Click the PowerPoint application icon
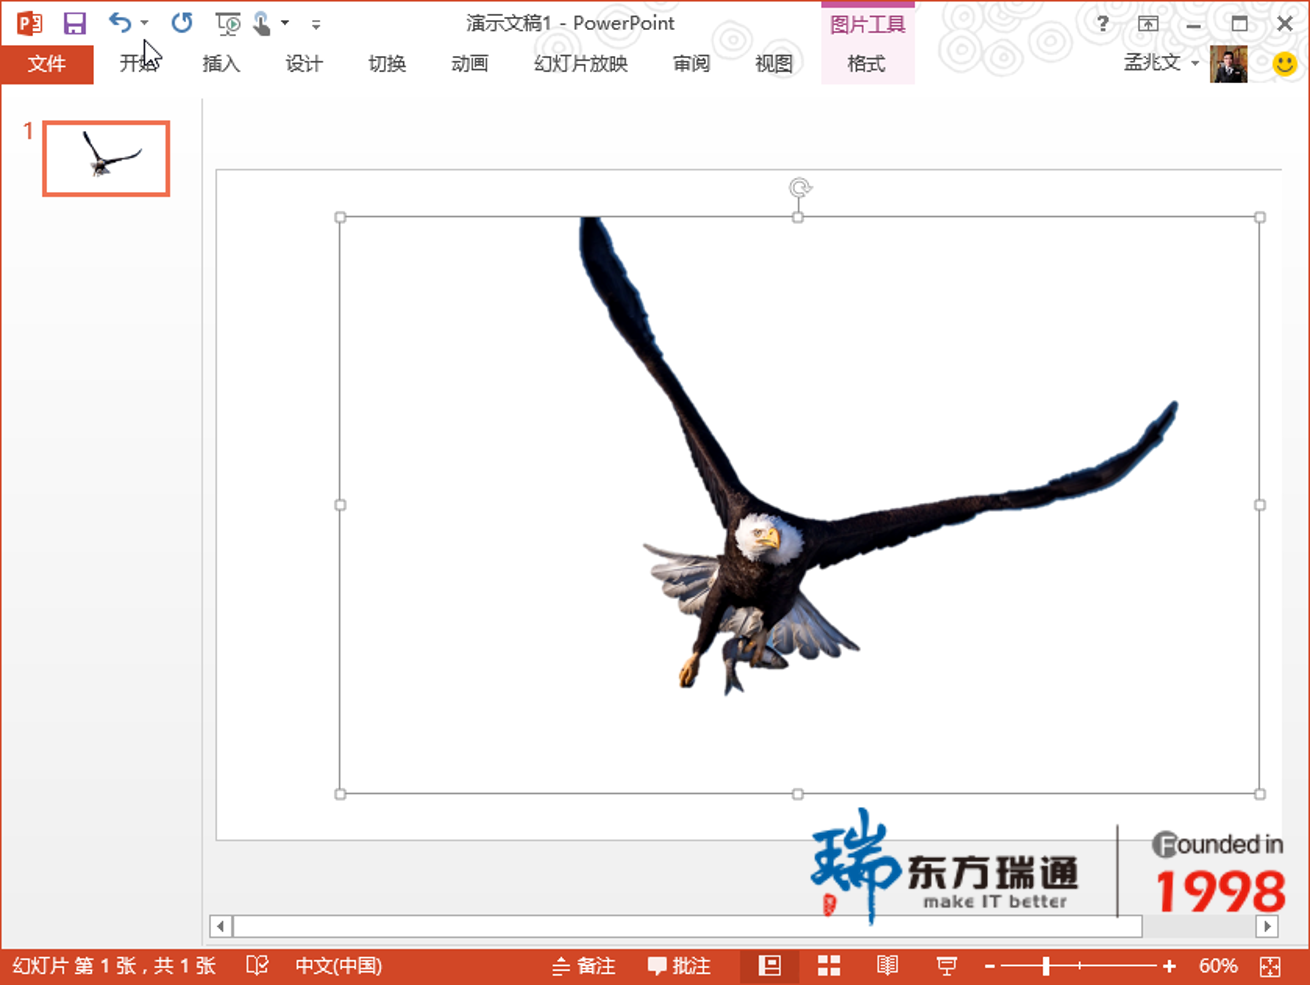This screenshot has width=1310, height=985. pyautogui.click(x=30, y=23)
